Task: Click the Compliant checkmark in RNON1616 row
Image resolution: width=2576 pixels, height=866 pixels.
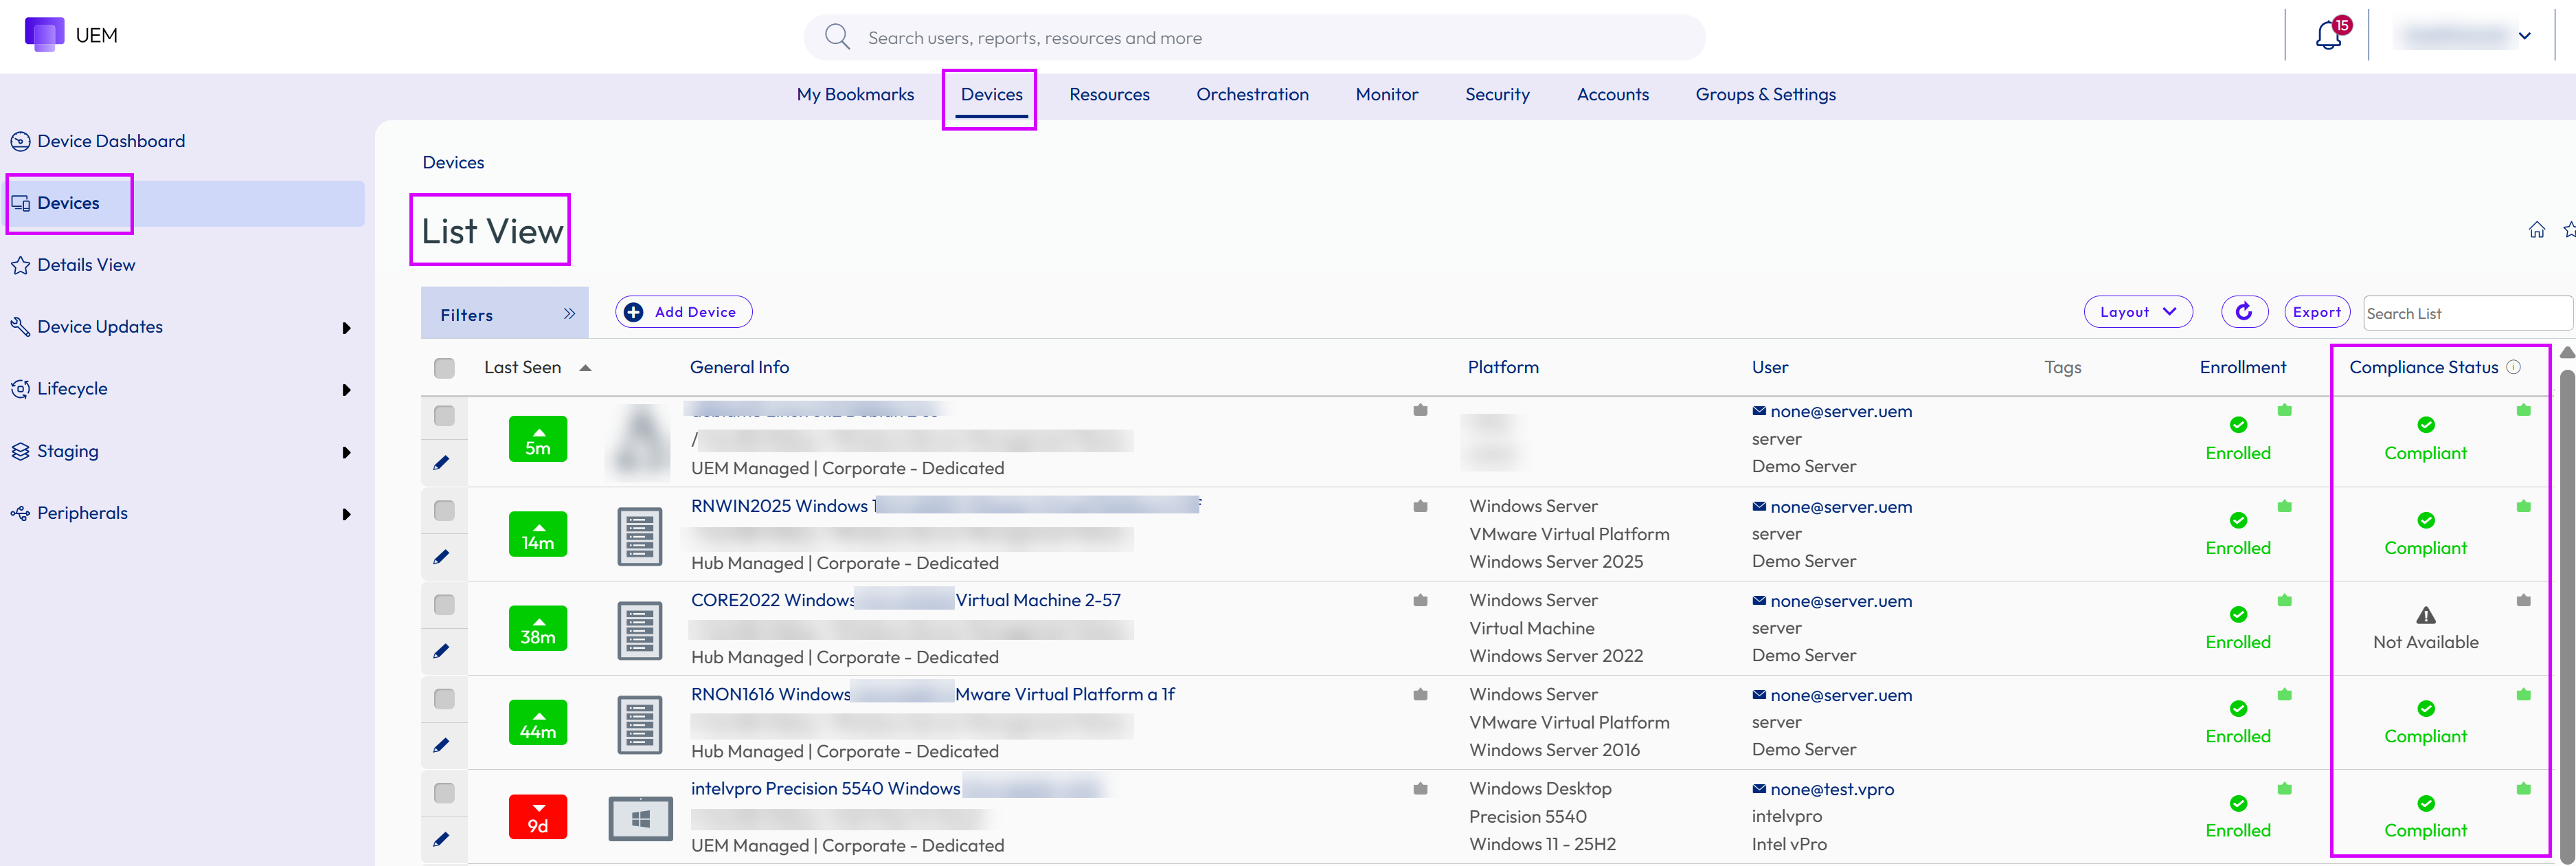Action: click(x=2426, y=709)
